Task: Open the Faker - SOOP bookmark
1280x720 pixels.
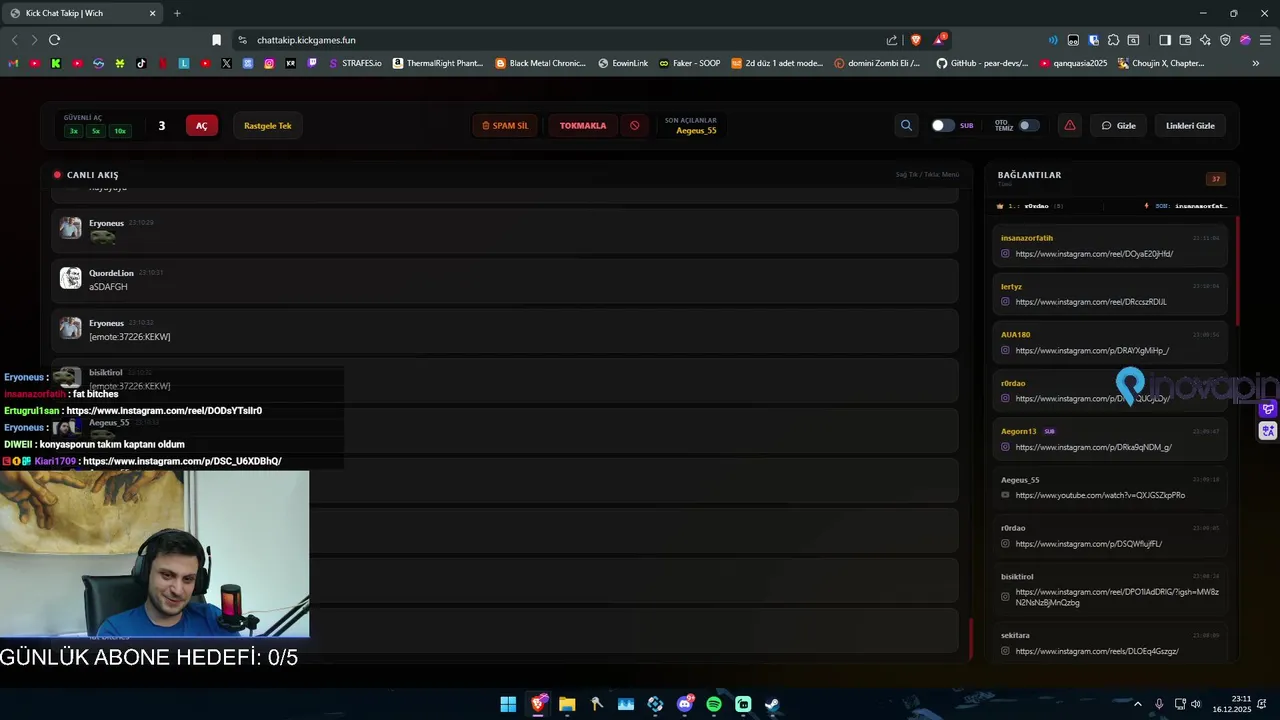Action: point(689,63)
